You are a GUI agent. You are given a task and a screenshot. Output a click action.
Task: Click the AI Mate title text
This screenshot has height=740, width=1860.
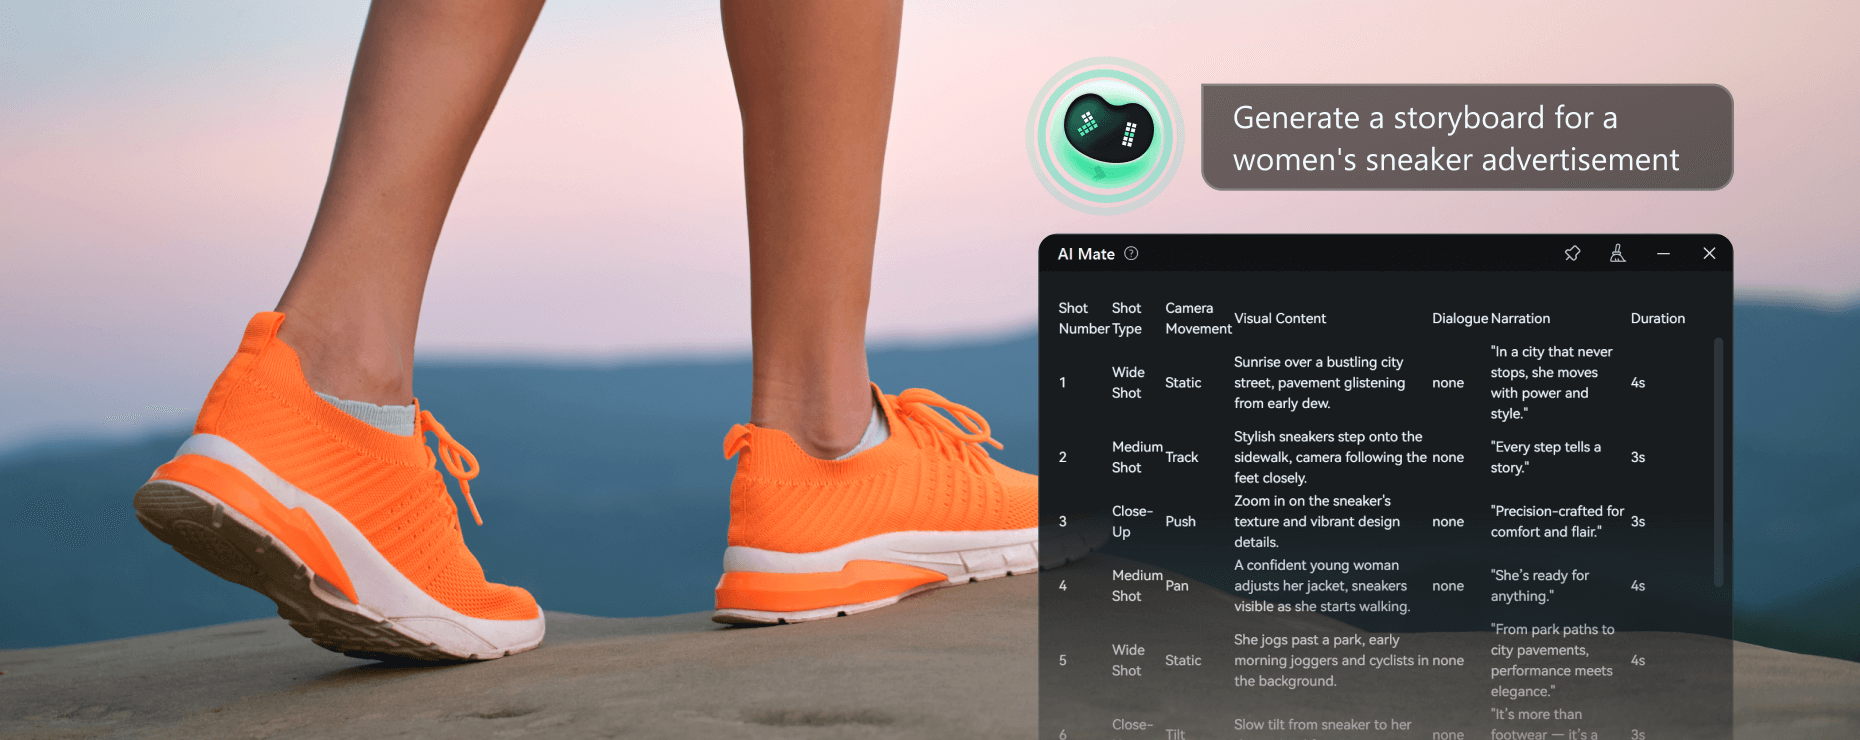point(1086,254)
